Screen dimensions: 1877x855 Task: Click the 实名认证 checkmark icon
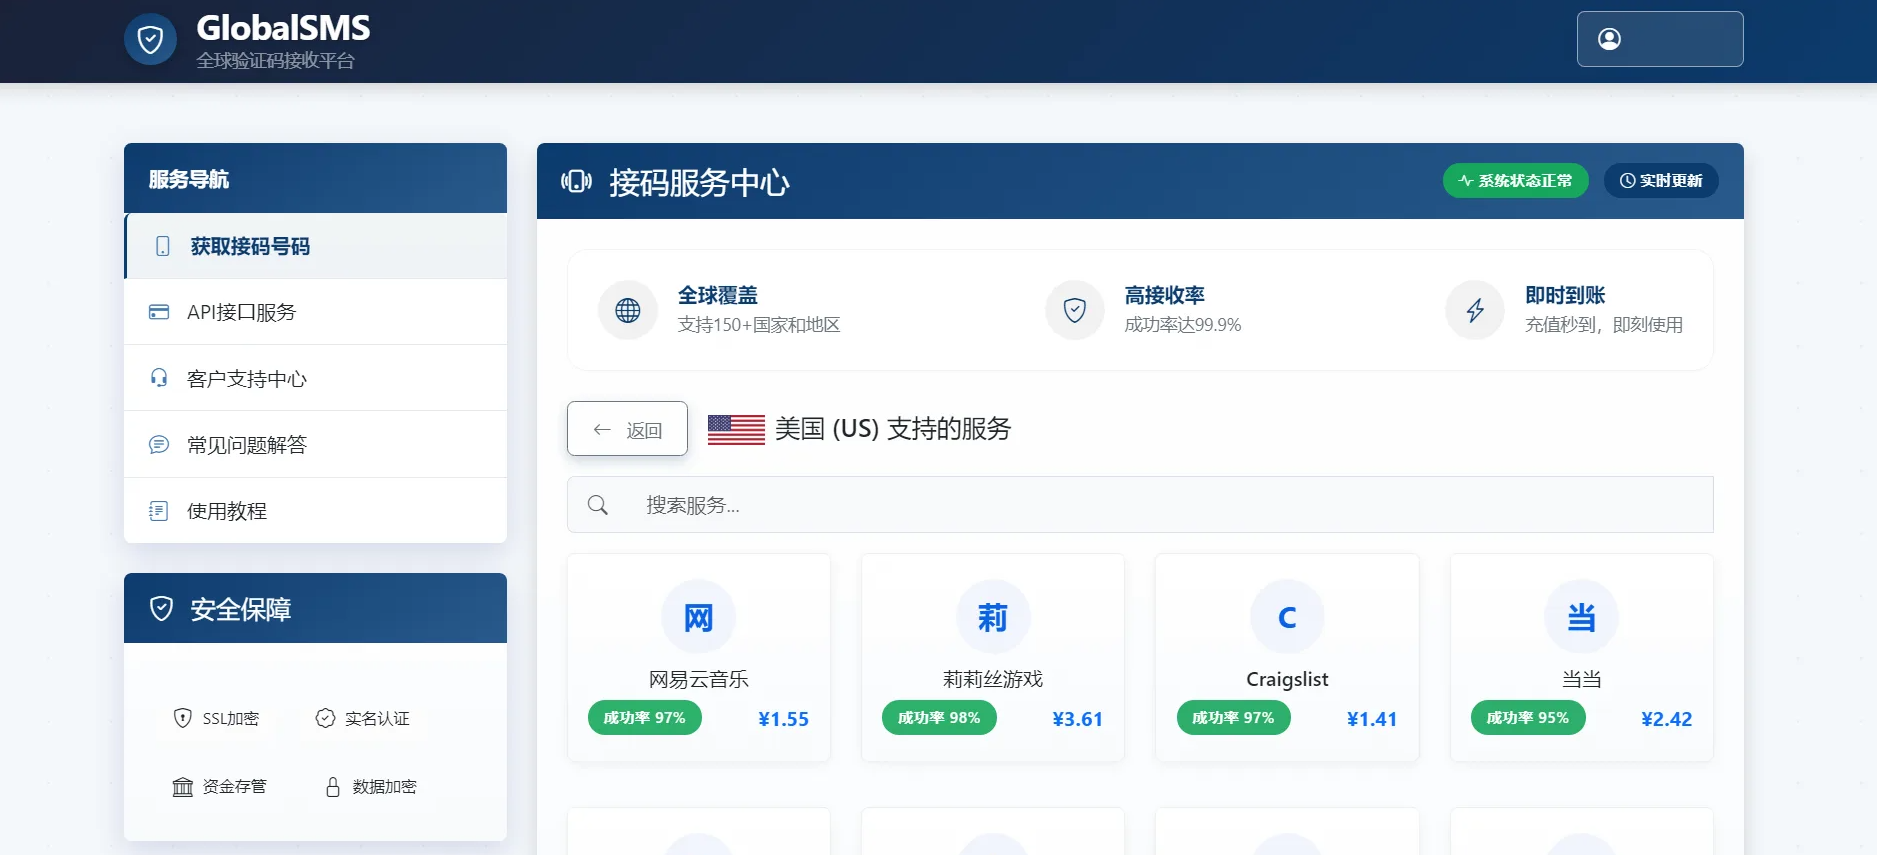tap(325, 718)
